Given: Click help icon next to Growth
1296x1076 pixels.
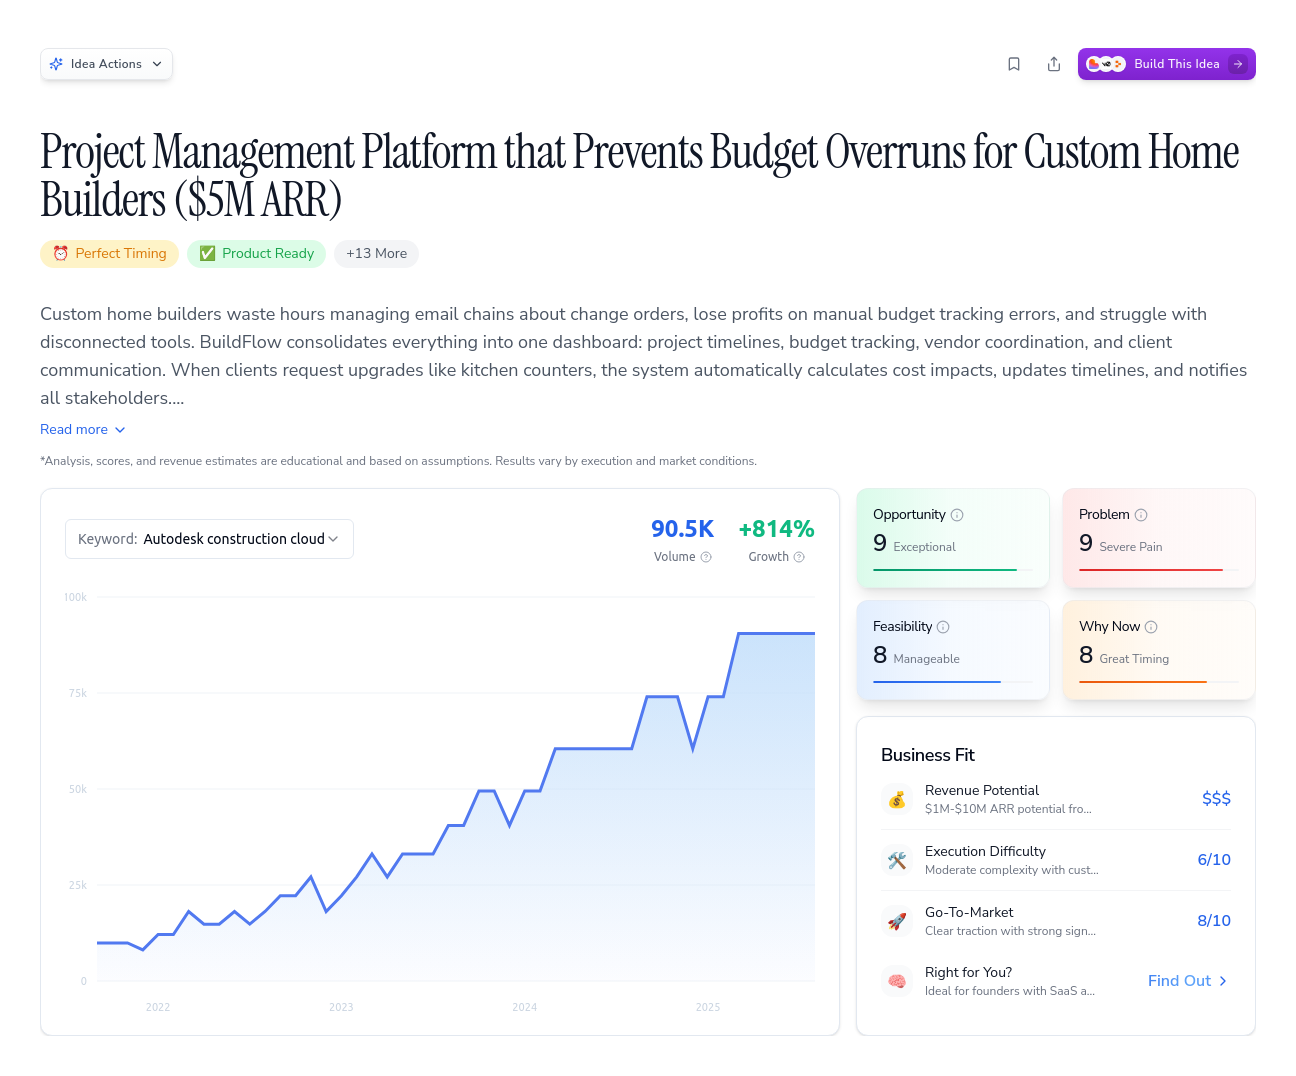Looking at the screenshot, I should tap(799, 557).
